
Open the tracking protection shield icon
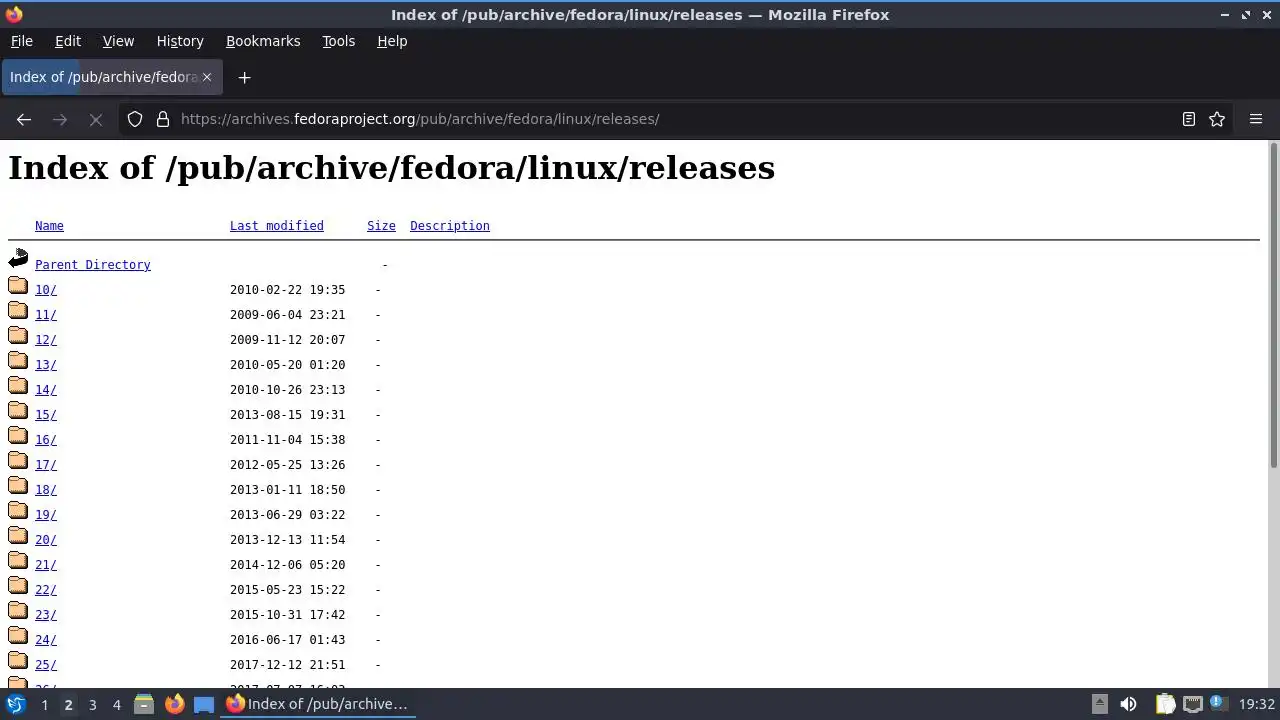pos(135,119)
